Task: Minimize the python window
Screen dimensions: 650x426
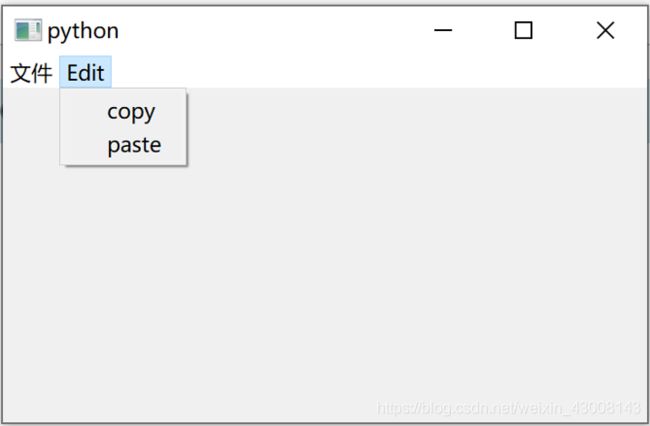Action: [443, 30]
